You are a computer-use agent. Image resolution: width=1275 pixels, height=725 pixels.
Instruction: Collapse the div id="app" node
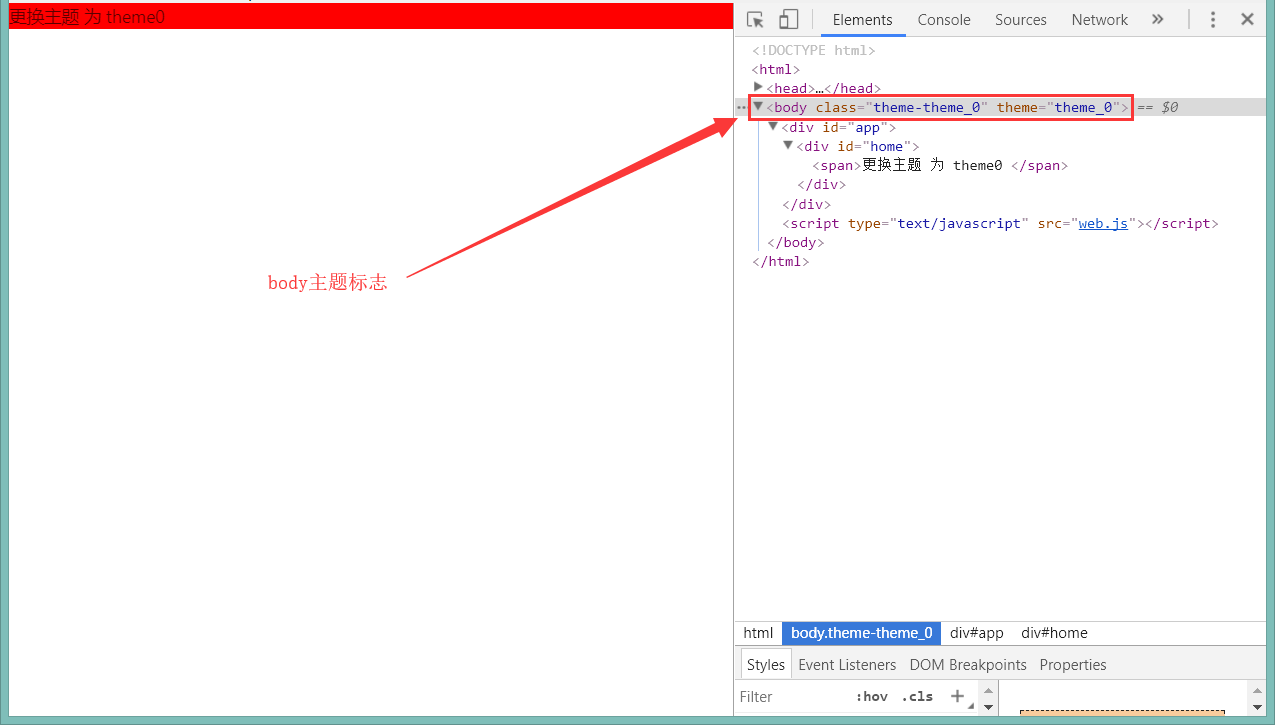[x=773, y=126]
